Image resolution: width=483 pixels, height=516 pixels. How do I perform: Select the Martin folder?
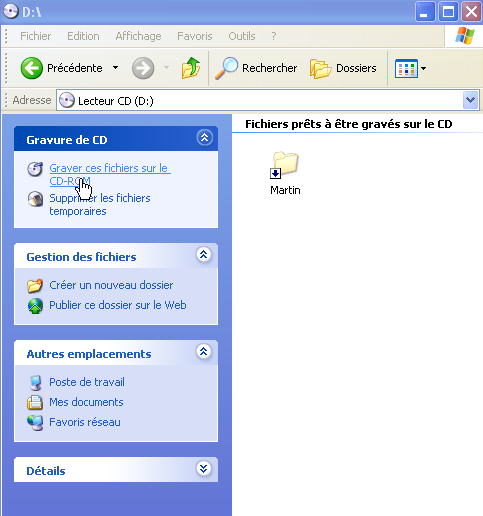(x=285, y=173)
